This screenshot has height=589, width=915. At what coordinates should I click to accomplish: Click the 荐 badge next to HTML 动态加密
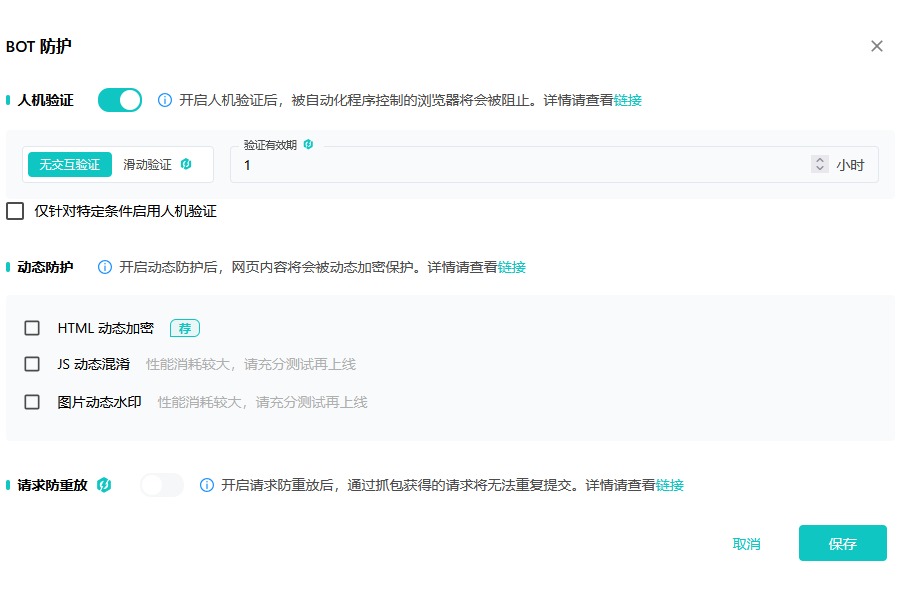click(184, 328)
